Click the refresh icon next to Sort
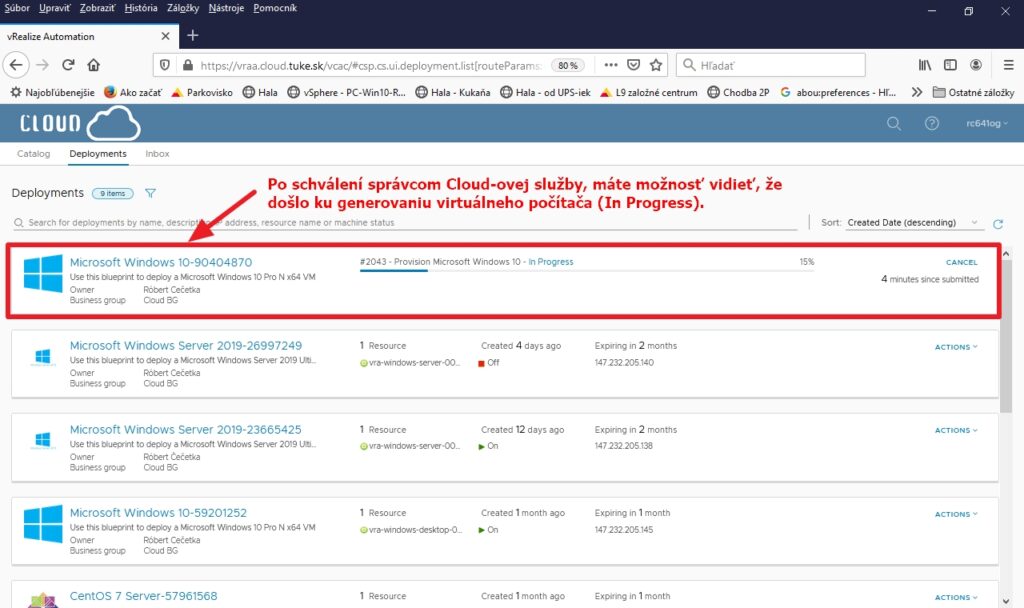Image resolution: width=1024 pixels, height=608 pixels. click(997, 224)
